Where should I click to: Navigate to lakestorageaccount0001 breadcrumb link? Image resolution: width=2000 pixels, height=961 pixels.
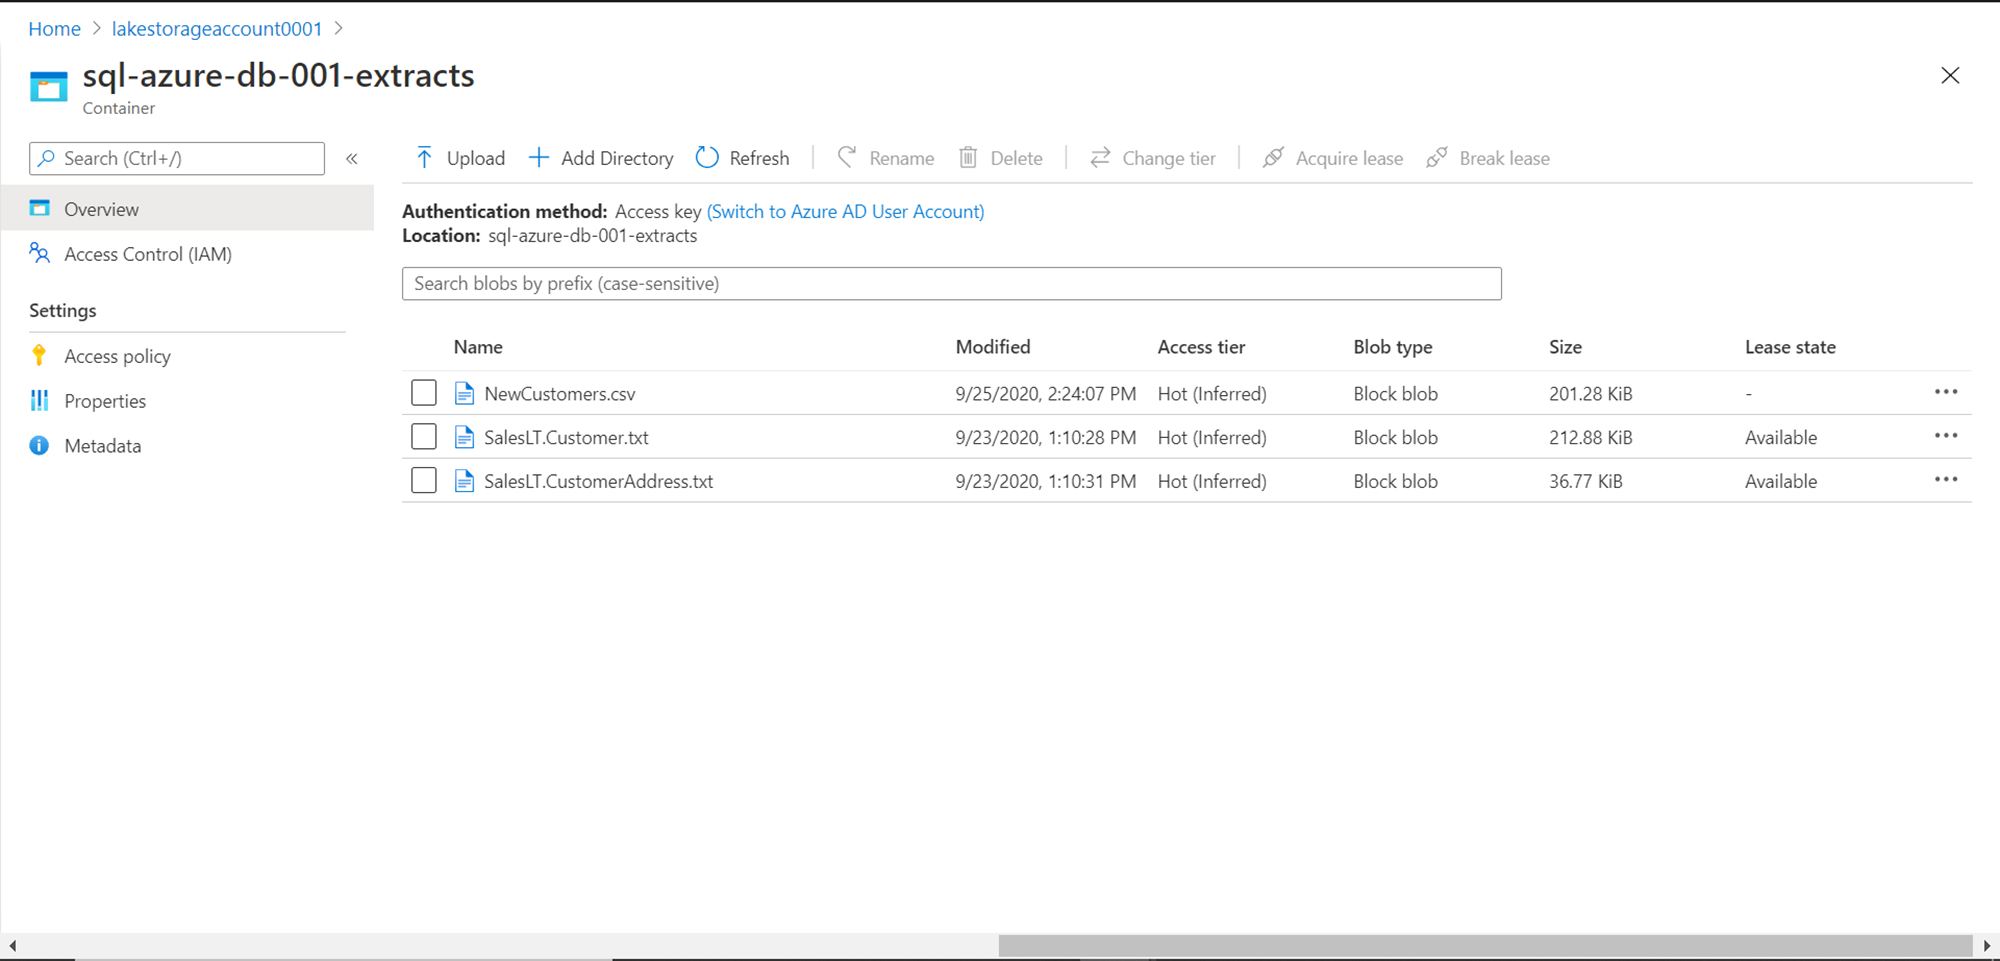point(217,29)
